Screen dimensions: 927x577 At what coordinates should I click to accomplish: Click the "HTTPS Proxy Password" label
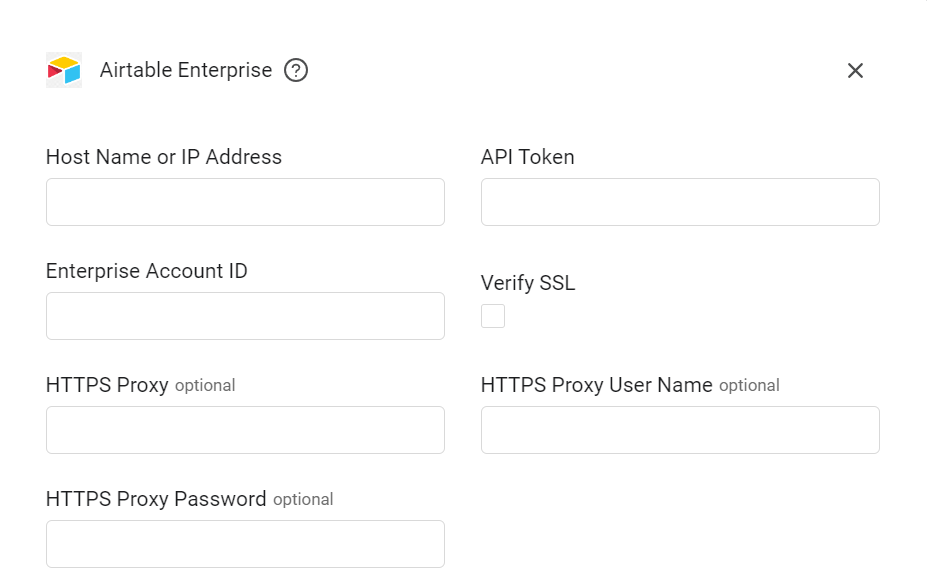click(156, 499)
